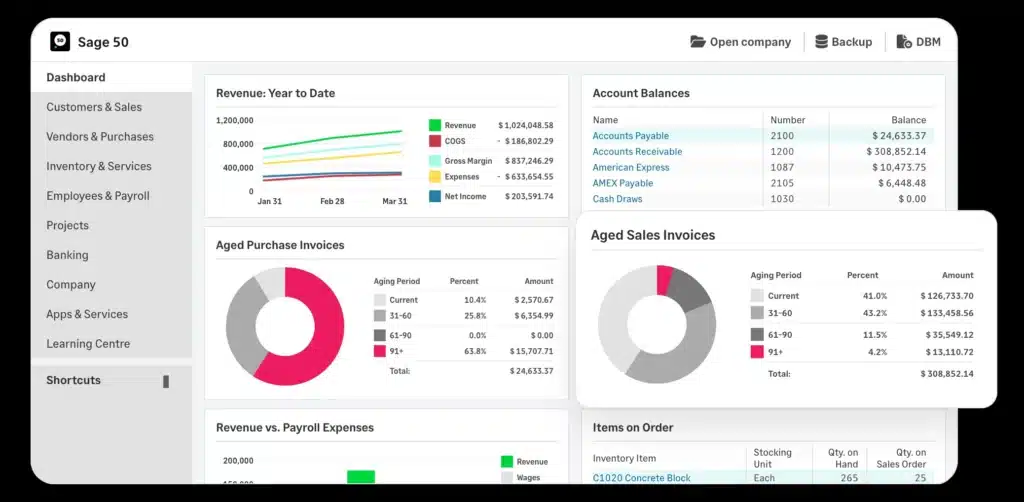Click the Qty. on Sales Order header

pos(901,458)
